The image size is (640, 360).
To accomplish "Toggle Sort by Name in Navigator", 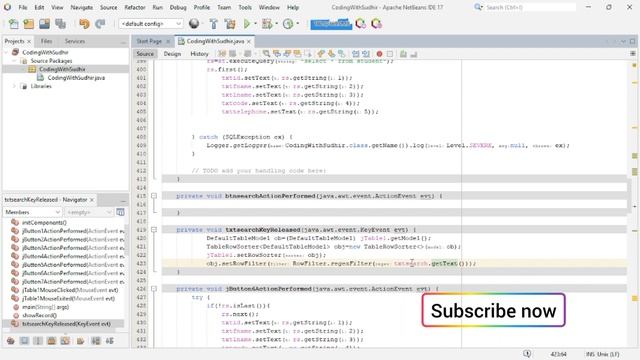I will point(96,341).
